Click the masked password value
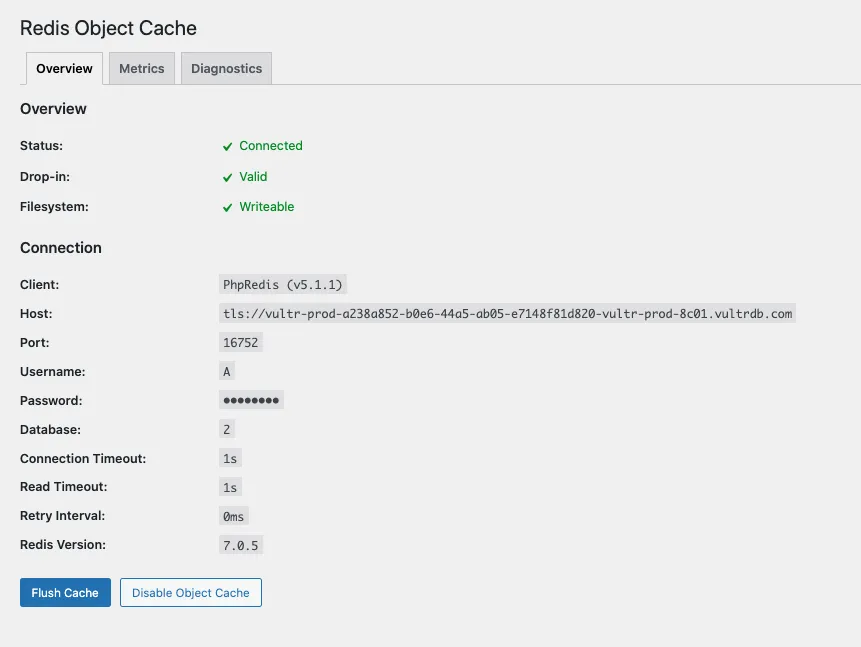 coord(251,400)
